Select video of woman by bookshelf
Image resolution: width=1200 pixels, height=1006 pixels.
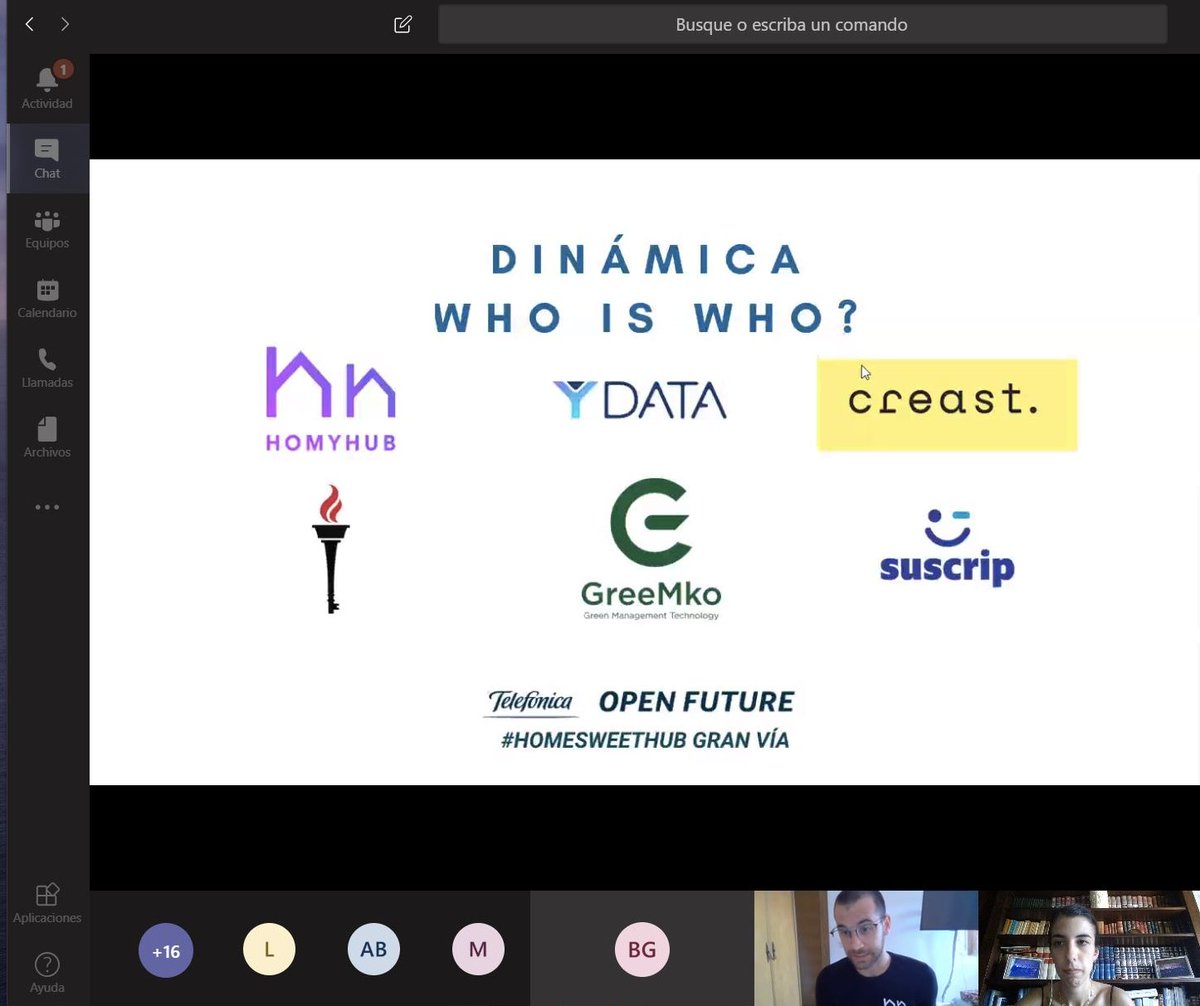tap(1090, 948)
